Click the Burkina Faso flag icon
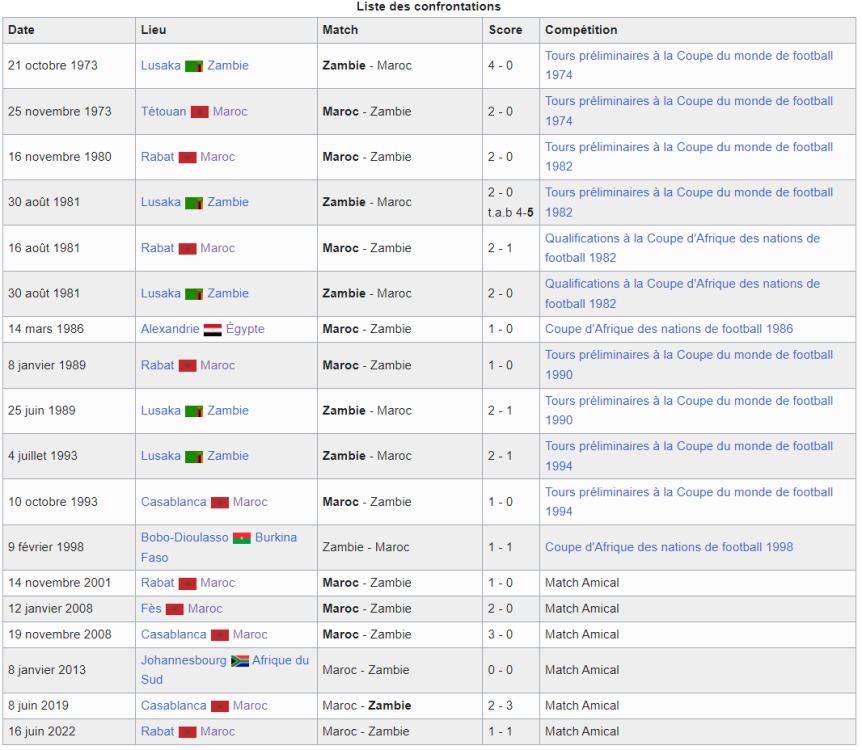This screenshot has height=750, width=862. click(x=241, y=538)
